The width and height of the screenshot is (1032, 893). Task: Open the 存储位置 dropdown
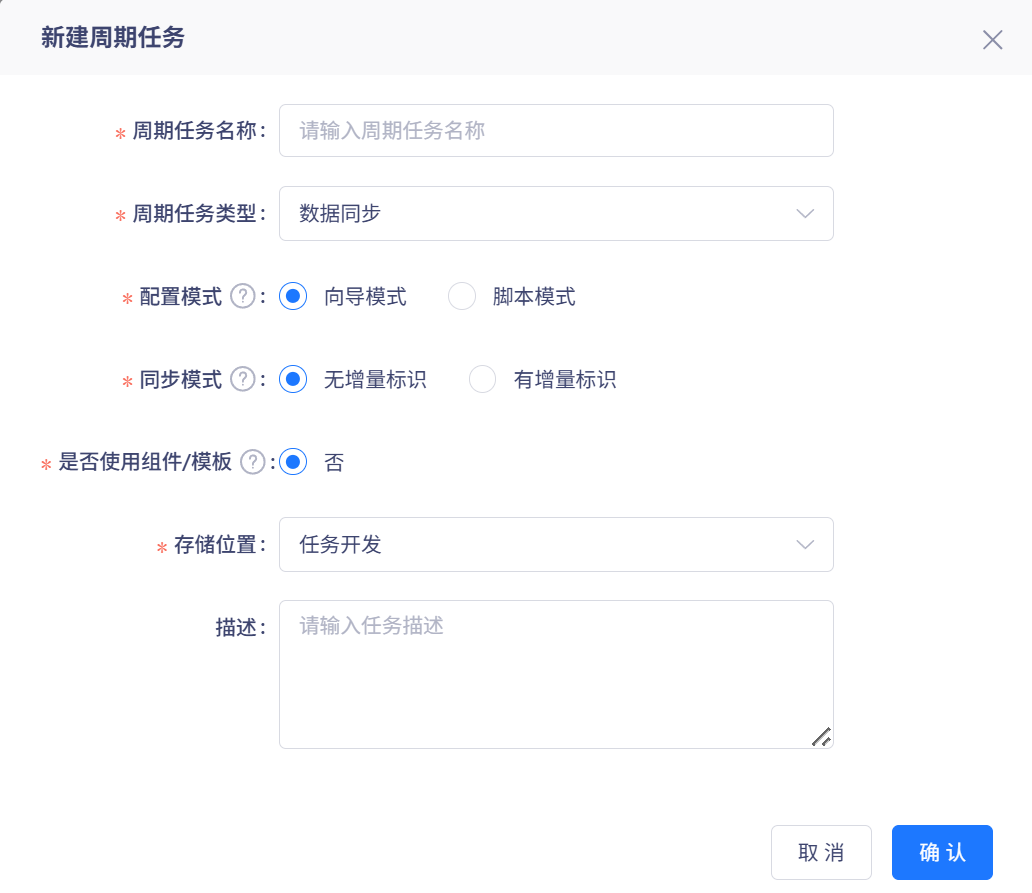555,545
